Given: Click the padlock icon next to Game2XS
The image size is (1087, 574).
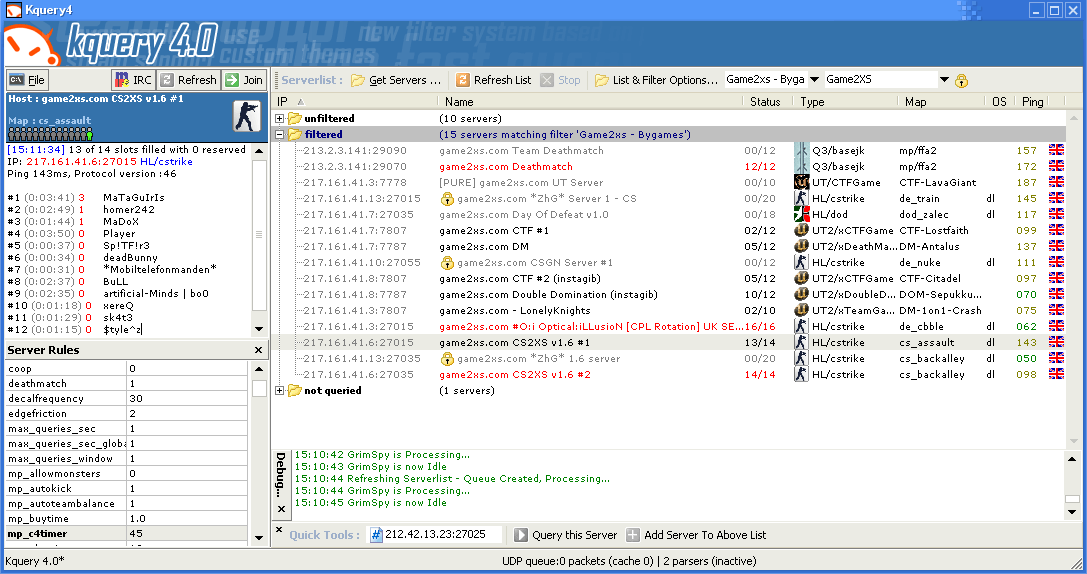Looking at the screenshot, I should click(x=961, y=80).
